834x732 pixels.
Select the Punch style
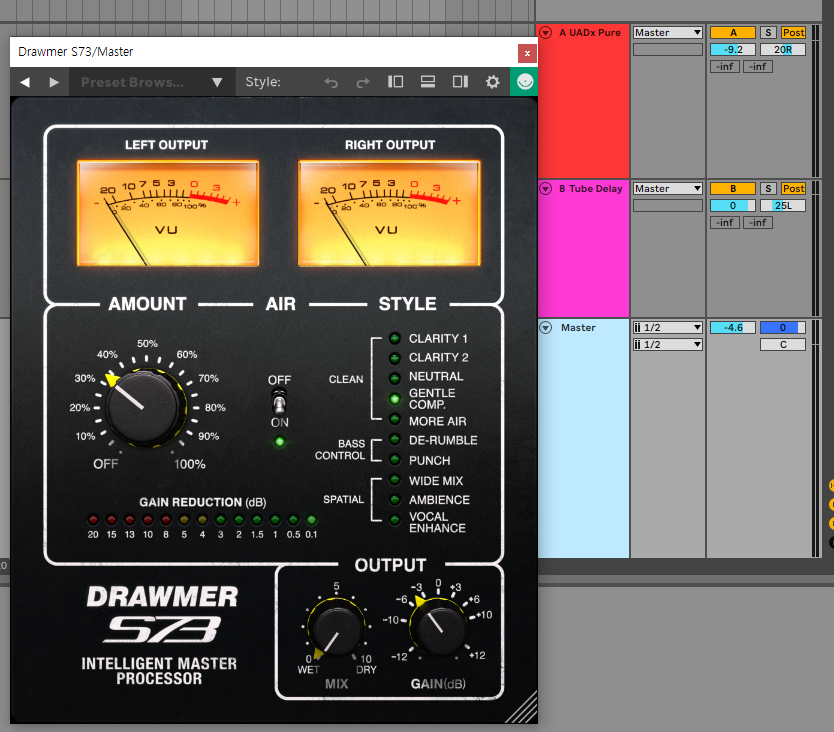tap(395, 459)
